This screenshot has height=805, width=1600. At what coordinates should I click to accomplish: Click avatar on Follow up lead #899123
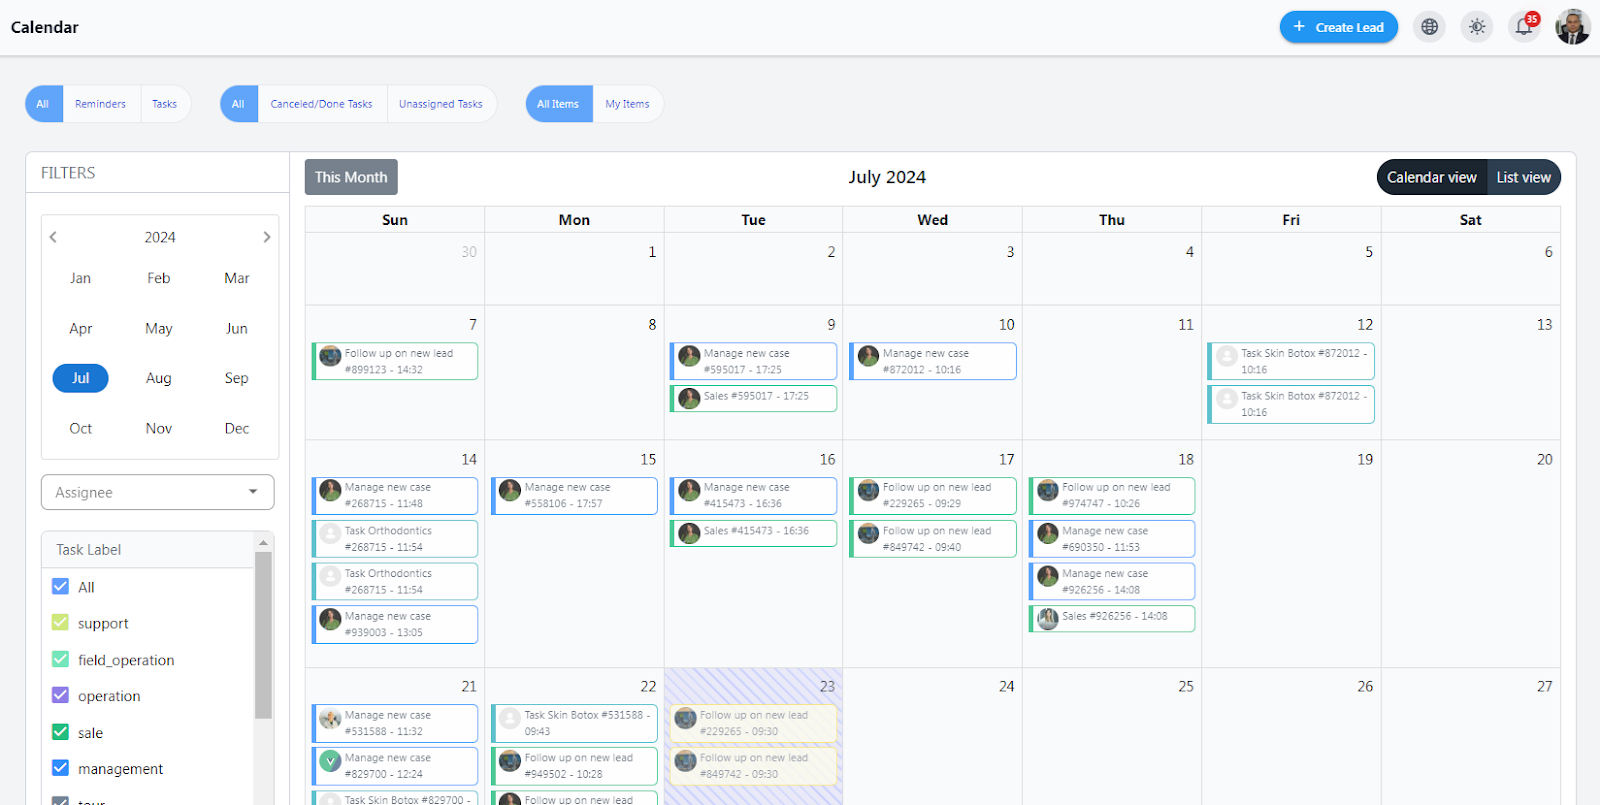[330, 356]
